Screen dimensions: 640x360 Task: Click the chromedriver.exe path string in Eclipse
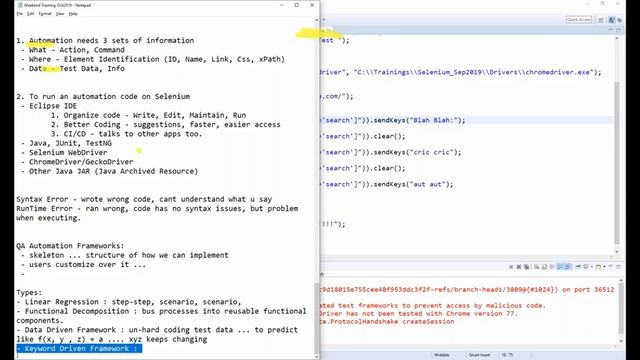[x=473, y=72]
